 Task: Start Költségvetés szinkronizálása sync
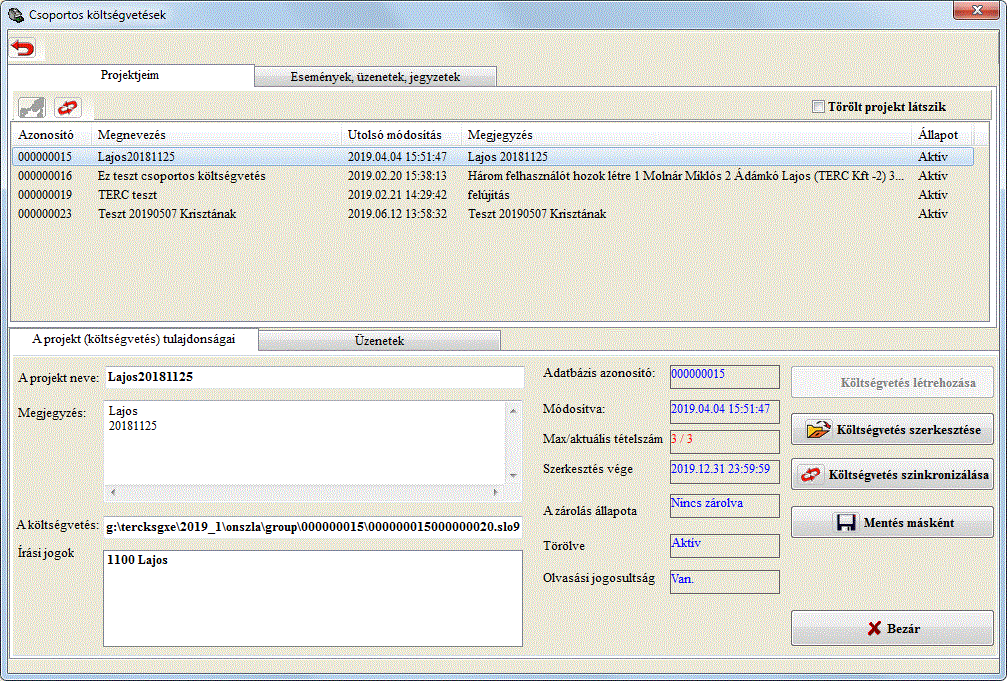coord(892,475)
